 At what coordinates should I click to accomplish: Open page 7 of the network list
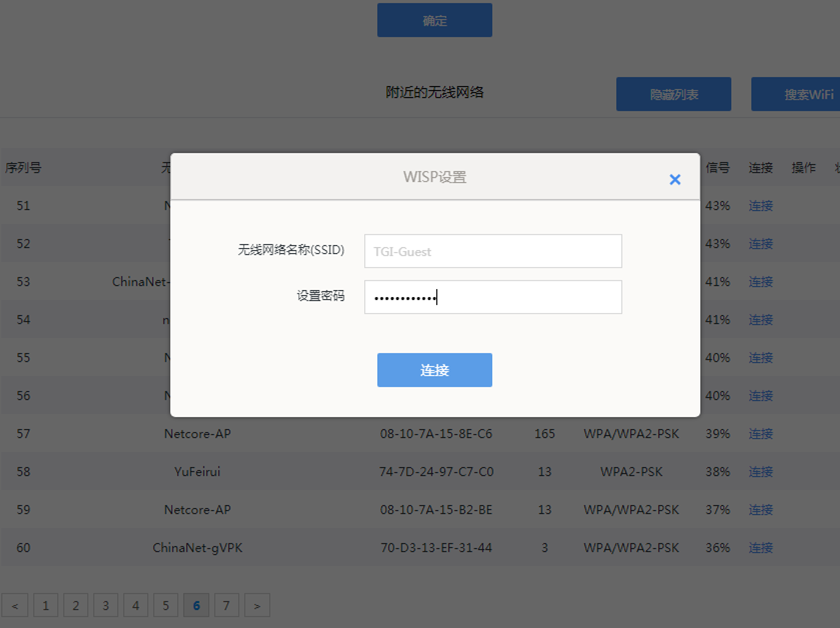coord(226,605)
